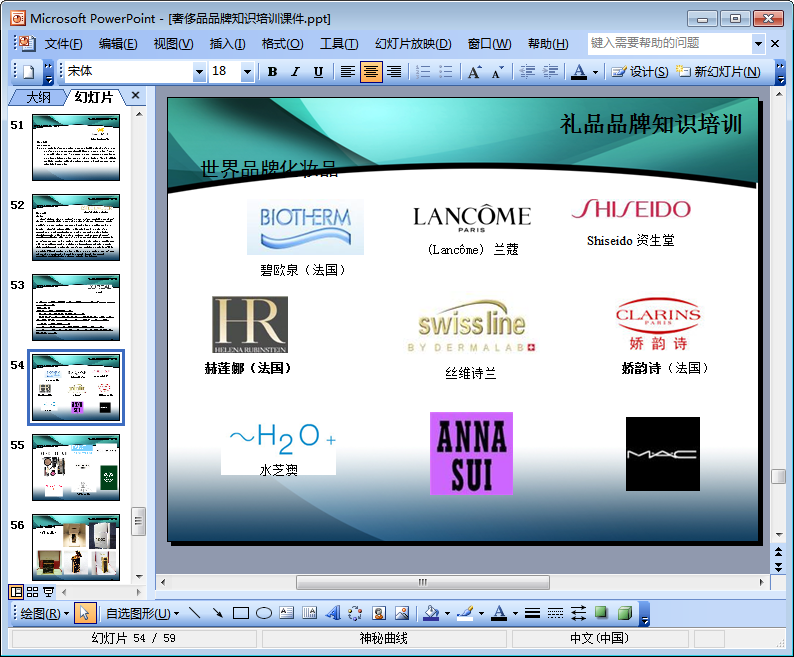Insert a horizontal text box

tap(287, 613)
